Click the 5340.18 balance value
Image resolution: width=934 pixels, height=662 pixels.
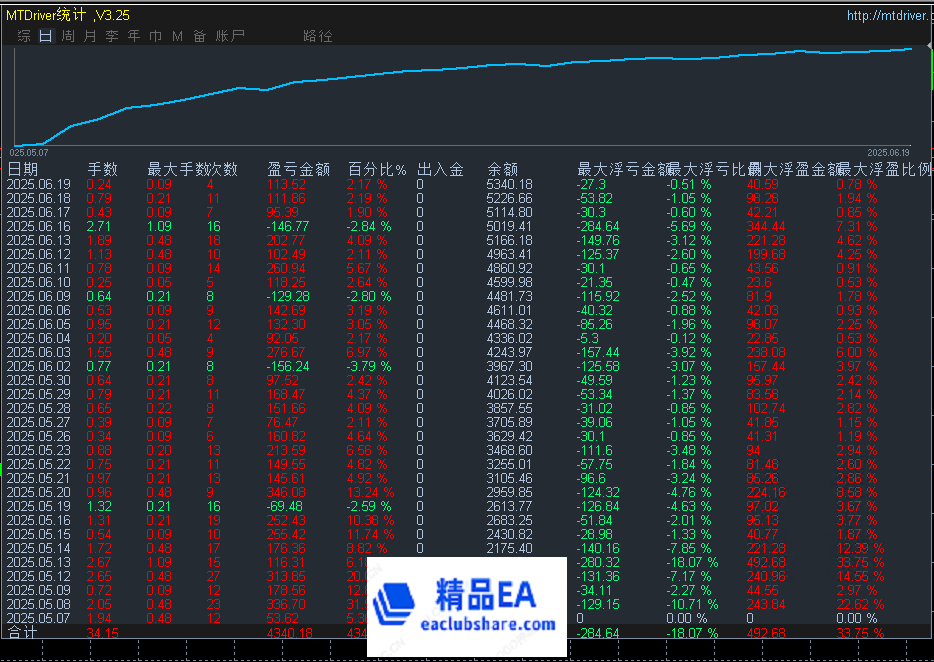point(510,185)
